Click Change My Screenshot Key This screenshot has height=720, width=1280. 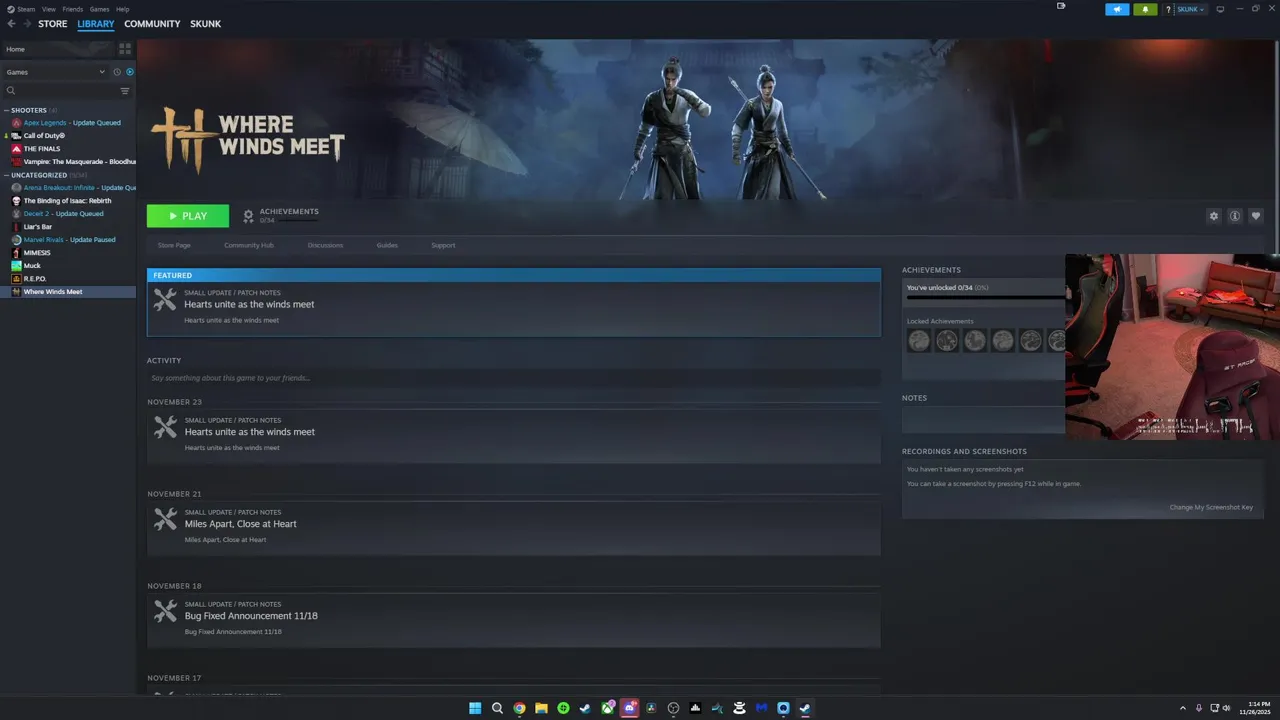pos(1211,507)
